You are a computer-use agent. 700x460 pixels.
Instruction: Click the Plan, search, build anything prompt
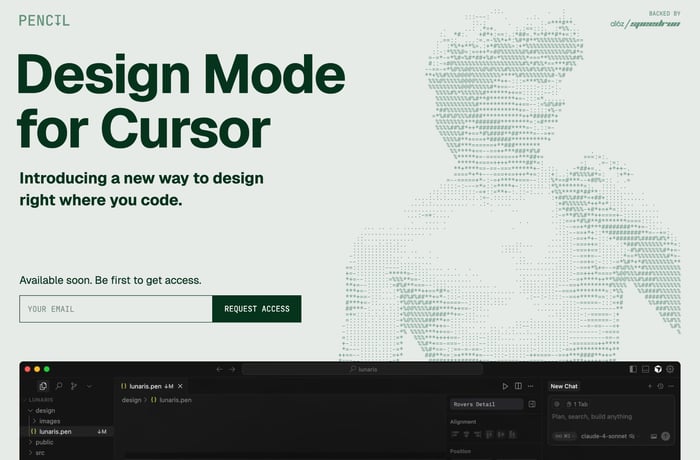click(x=592, y=417)
